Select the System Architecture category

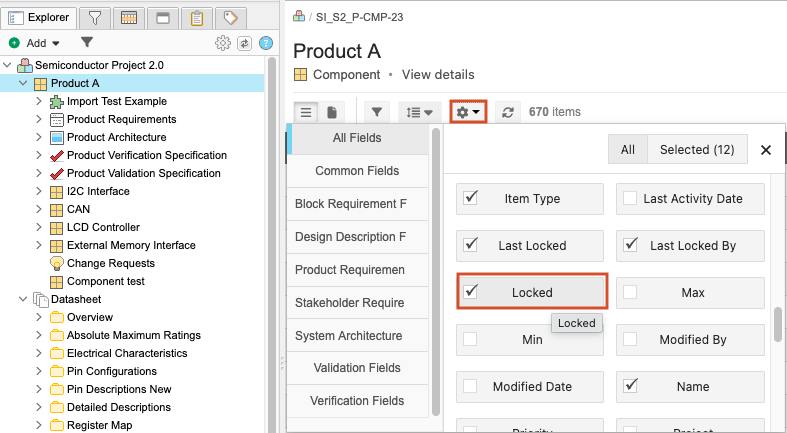(x=357, y=336)
